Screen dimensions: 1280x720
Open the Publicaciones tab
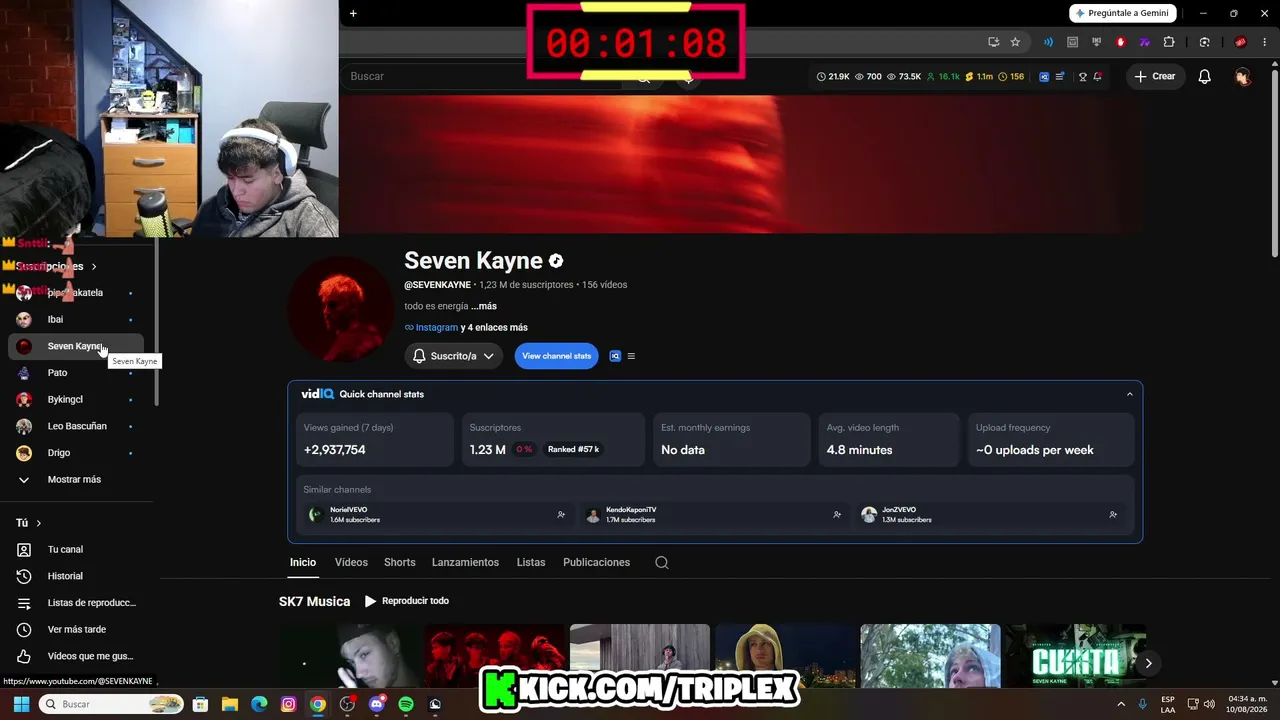(596, 562)
